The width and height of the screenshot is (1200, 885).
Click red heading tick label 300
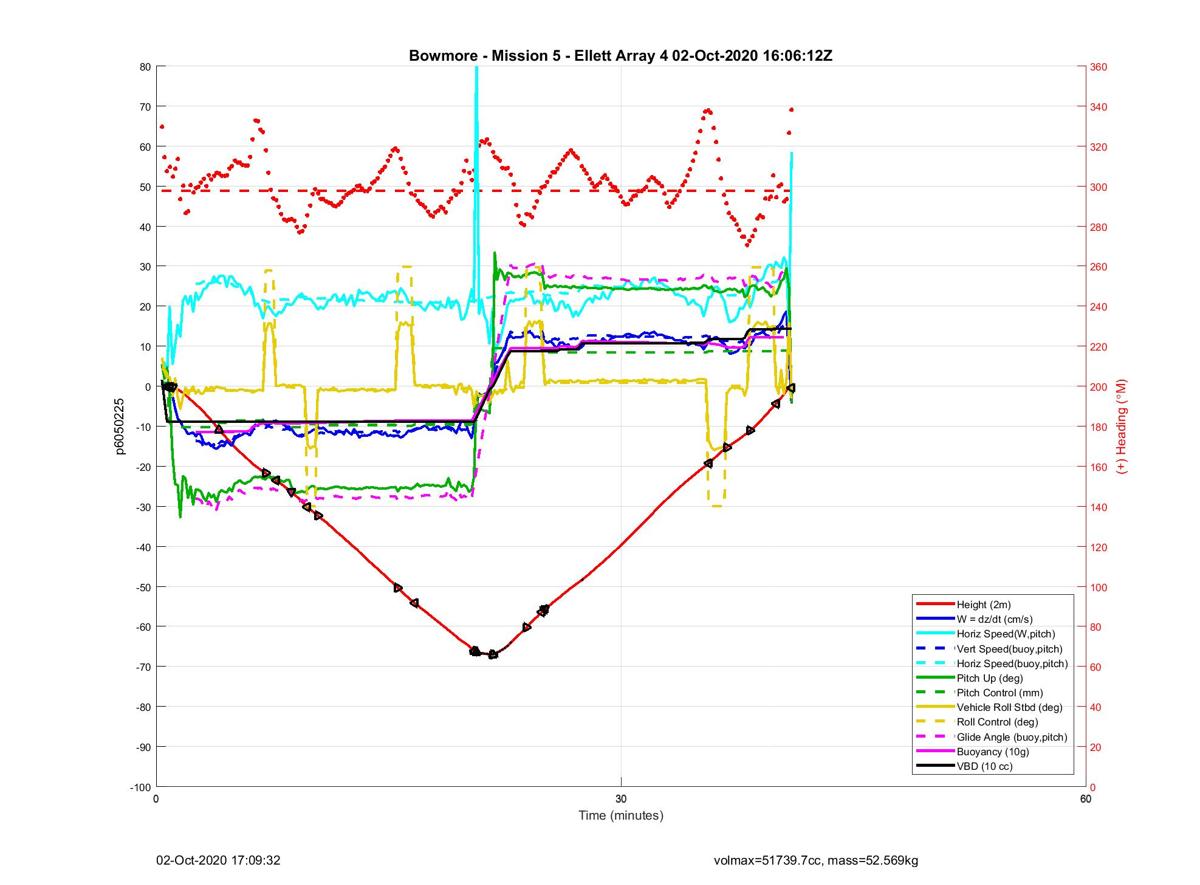1099,187
